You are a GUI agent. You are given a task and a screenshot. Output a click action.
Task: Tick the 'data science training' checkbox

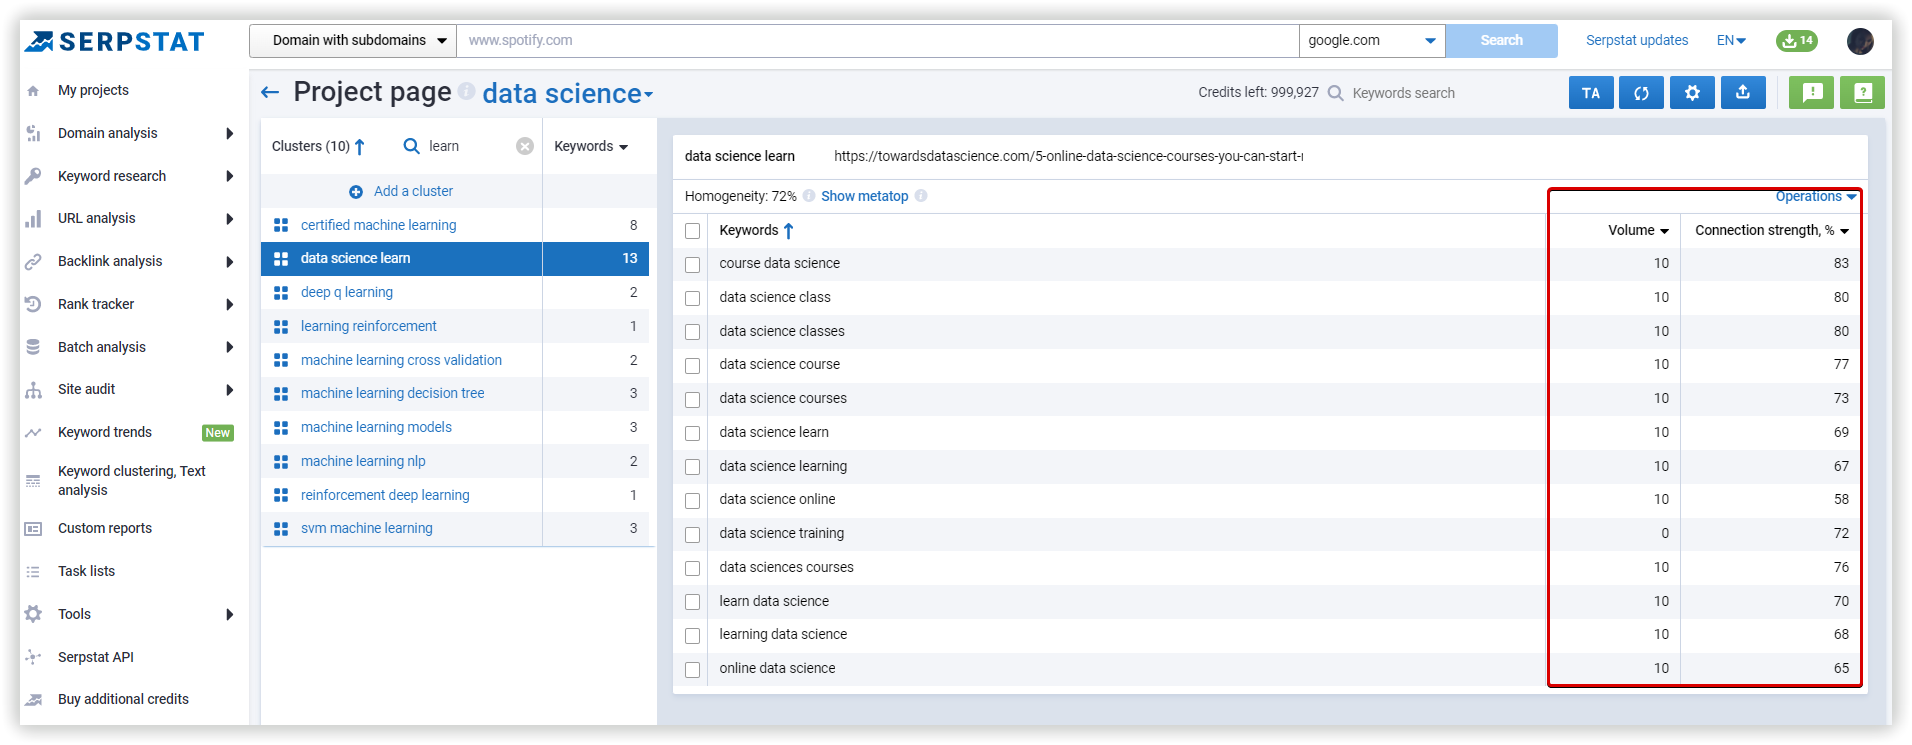pos(692,535)
